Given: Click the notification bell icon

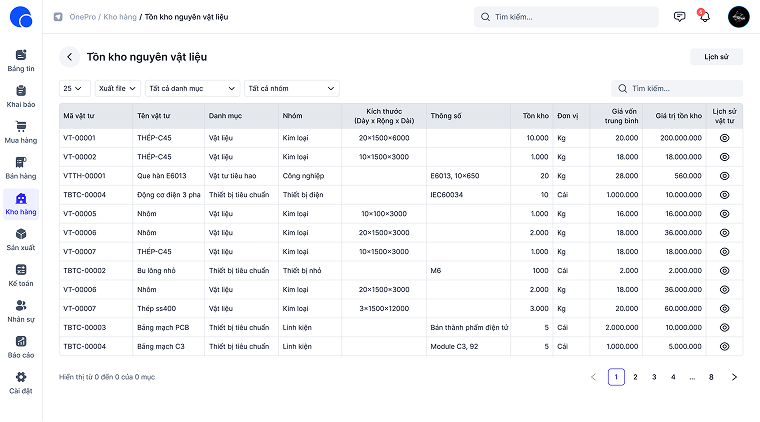Looking at the screenshot, I should tap(704, 17).
